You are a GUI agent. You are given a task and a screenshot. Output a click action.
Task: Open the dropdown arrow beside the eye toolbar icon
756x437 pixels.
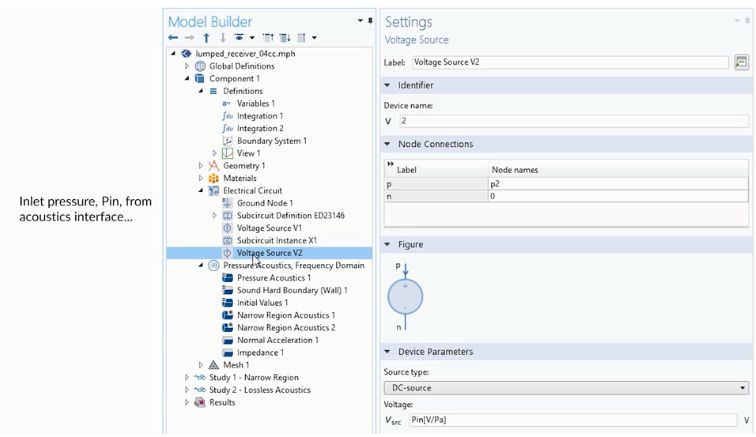click(252, 38)
